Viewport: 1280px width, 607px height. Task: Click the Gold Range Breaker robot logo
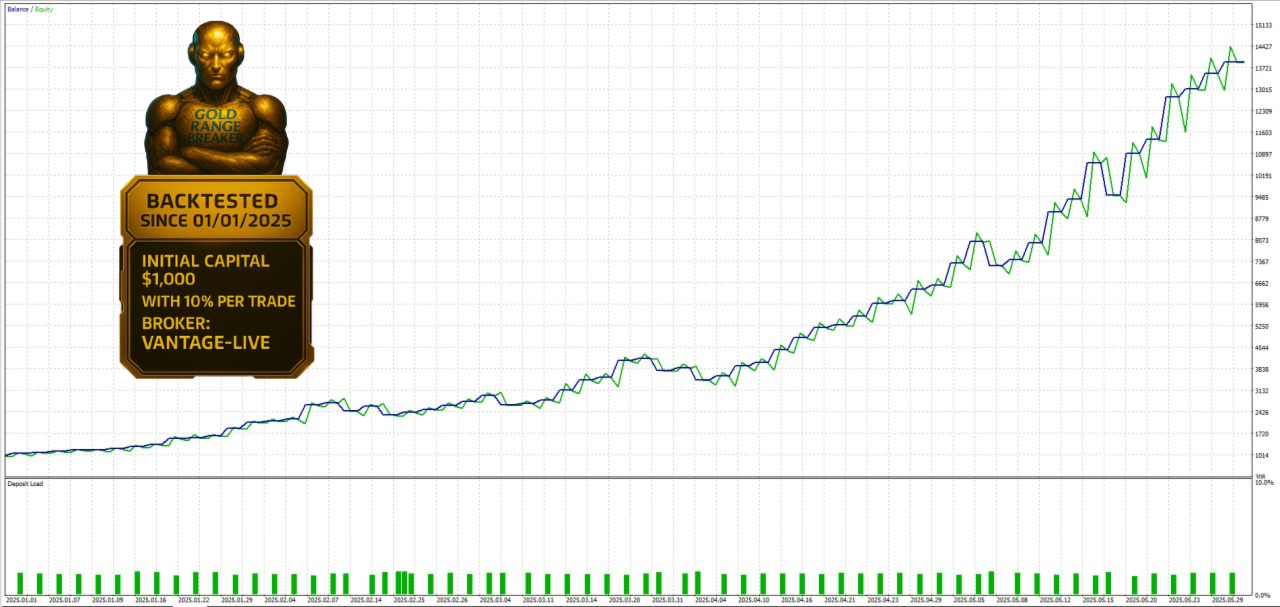click(216, 99)
